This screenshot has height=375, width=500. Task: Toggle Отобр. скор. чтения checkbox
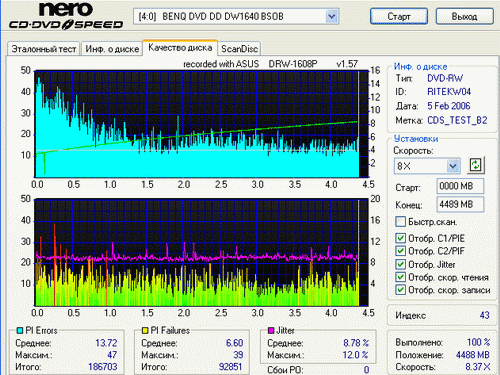(x=400, y=277)
